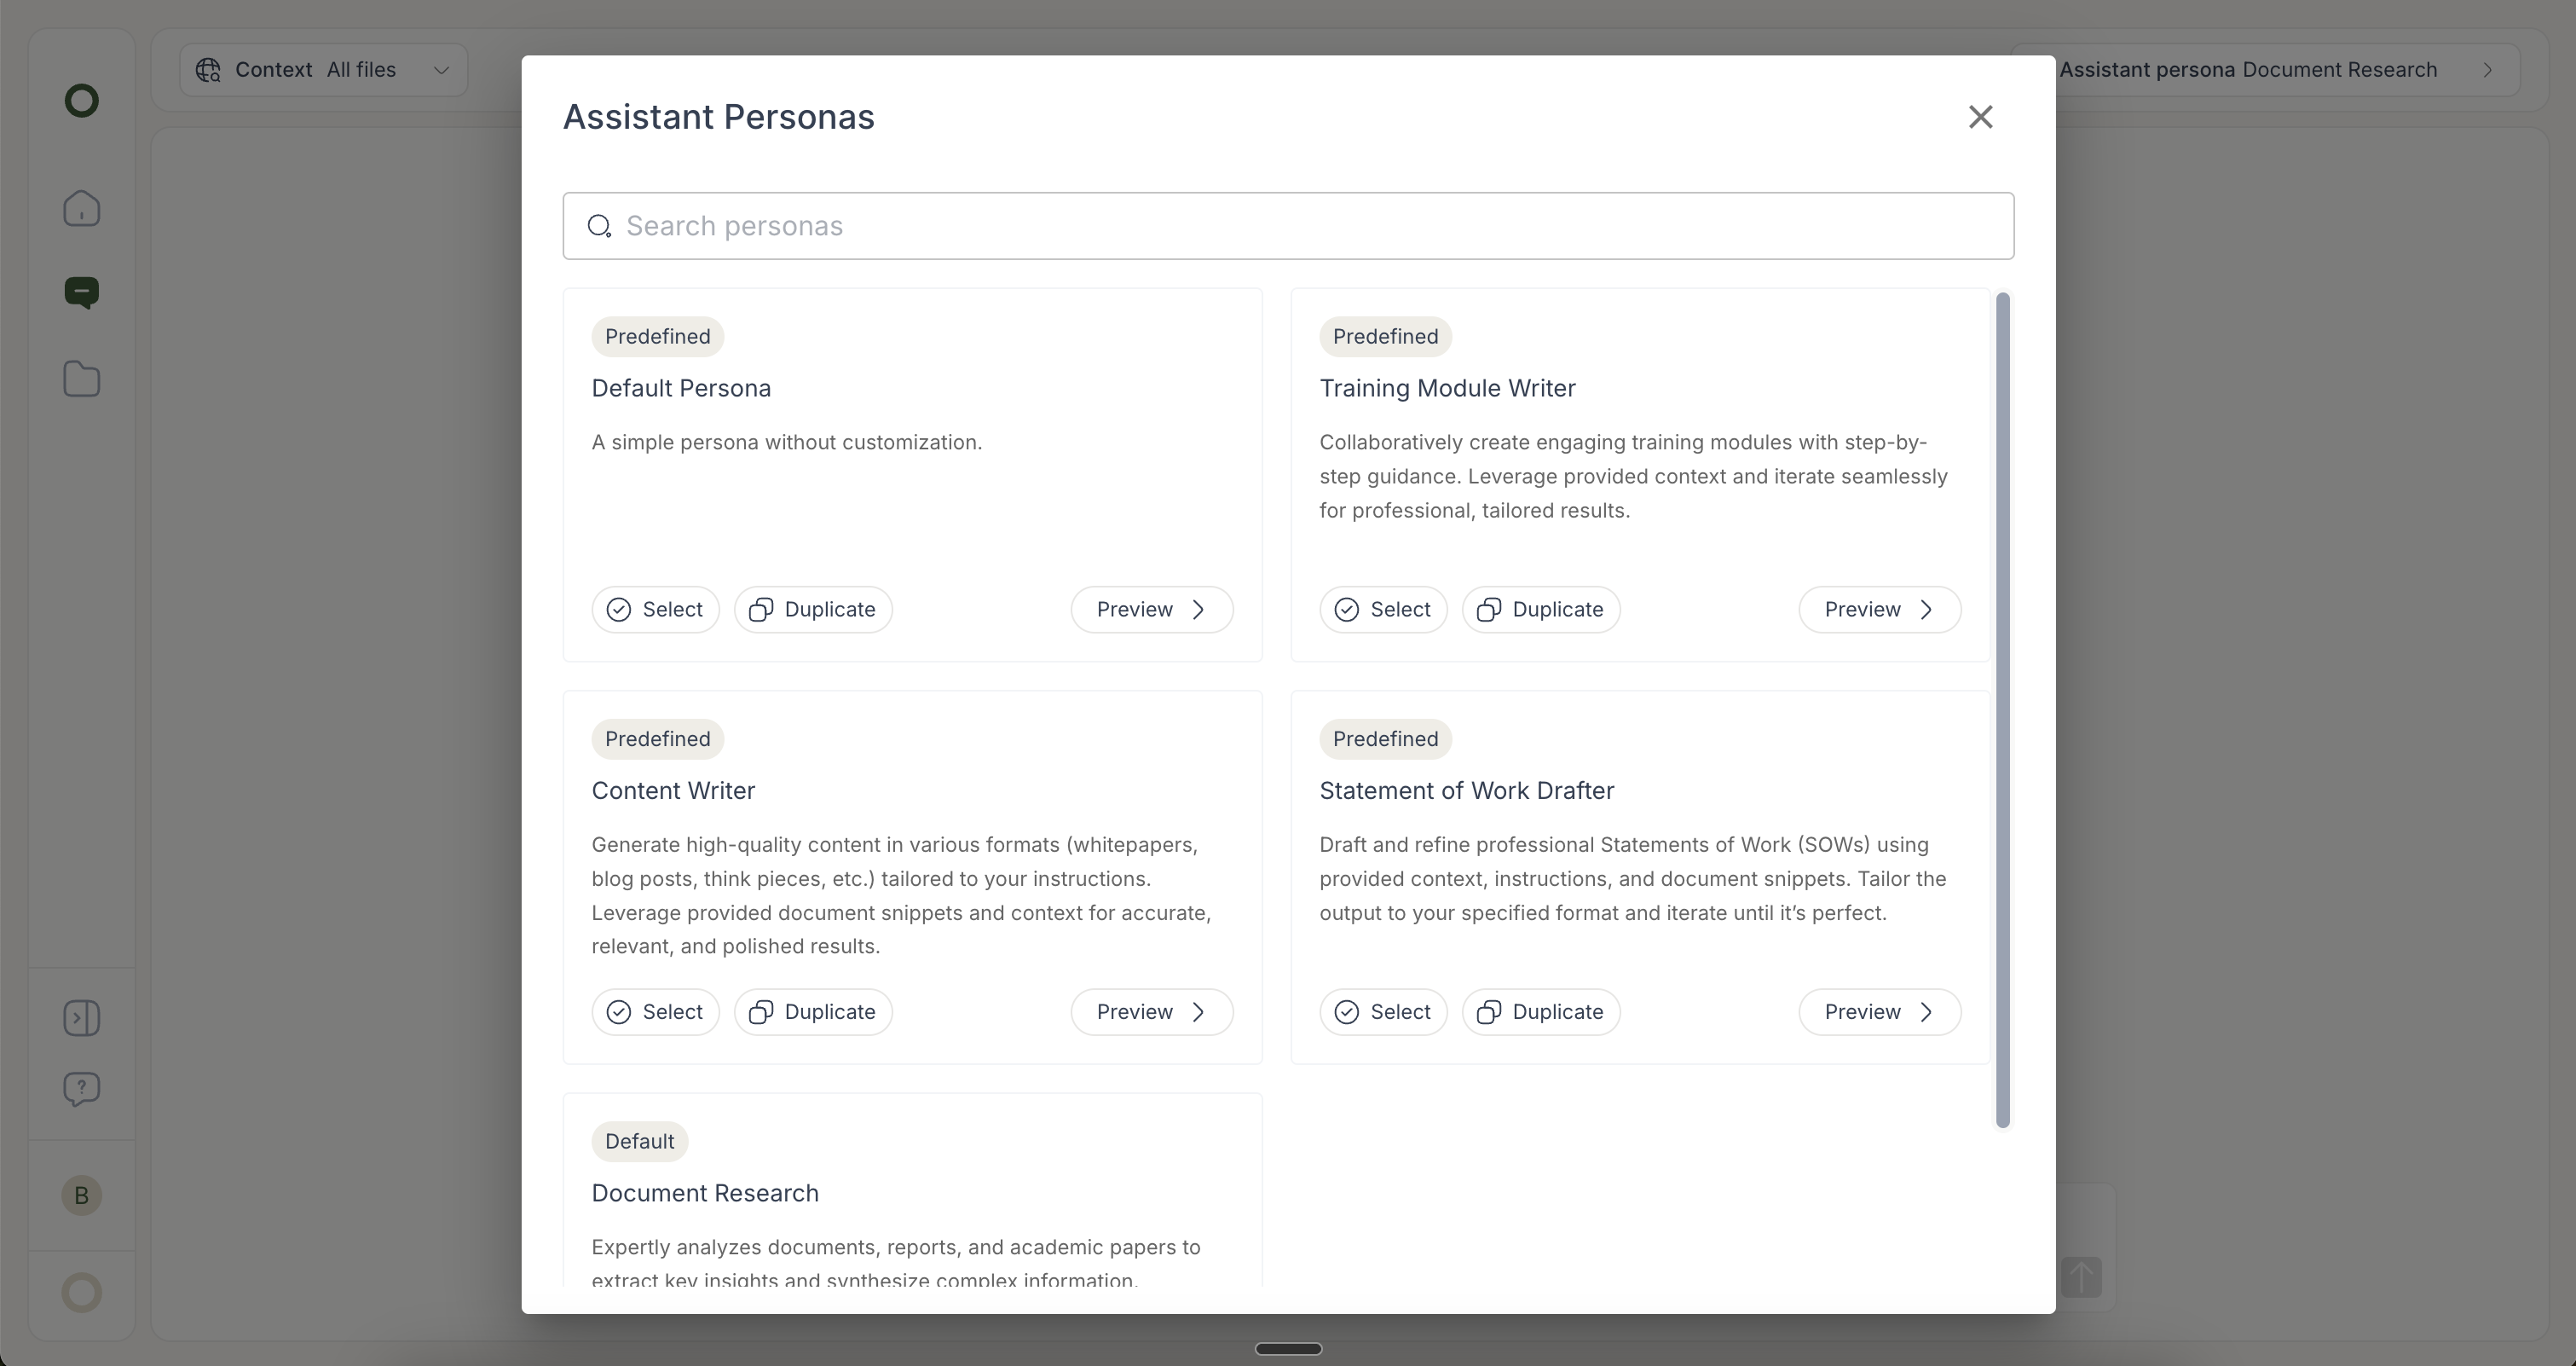
Task: Click the personas list scrollbar
Action: coord(2002,710)
